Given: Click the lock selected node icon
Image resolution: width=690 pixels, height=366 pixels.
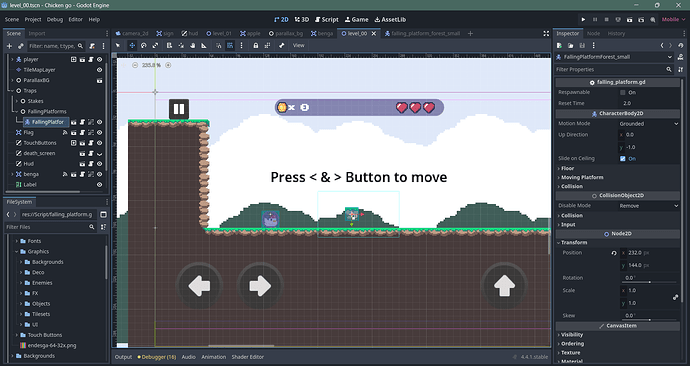Looking at the screenshot, I should click(x=256, y=45).
